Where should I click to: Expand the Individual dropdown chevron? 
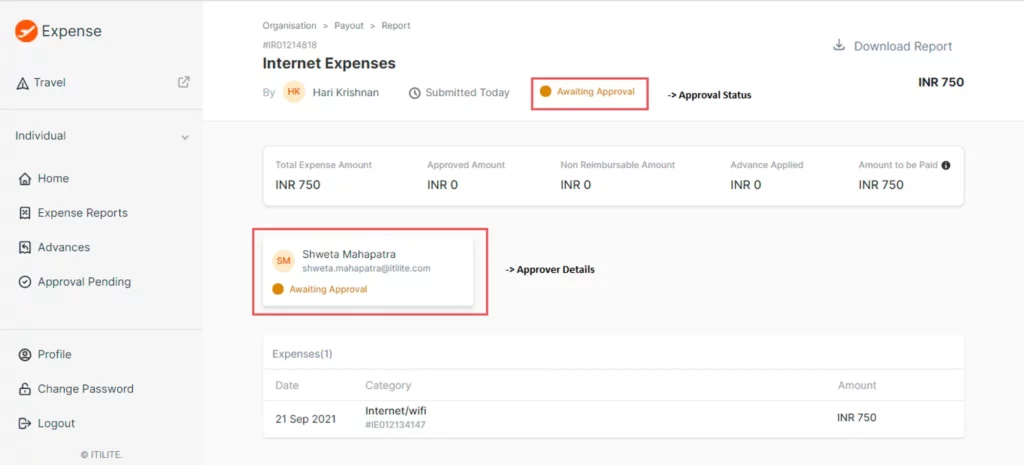185,137
